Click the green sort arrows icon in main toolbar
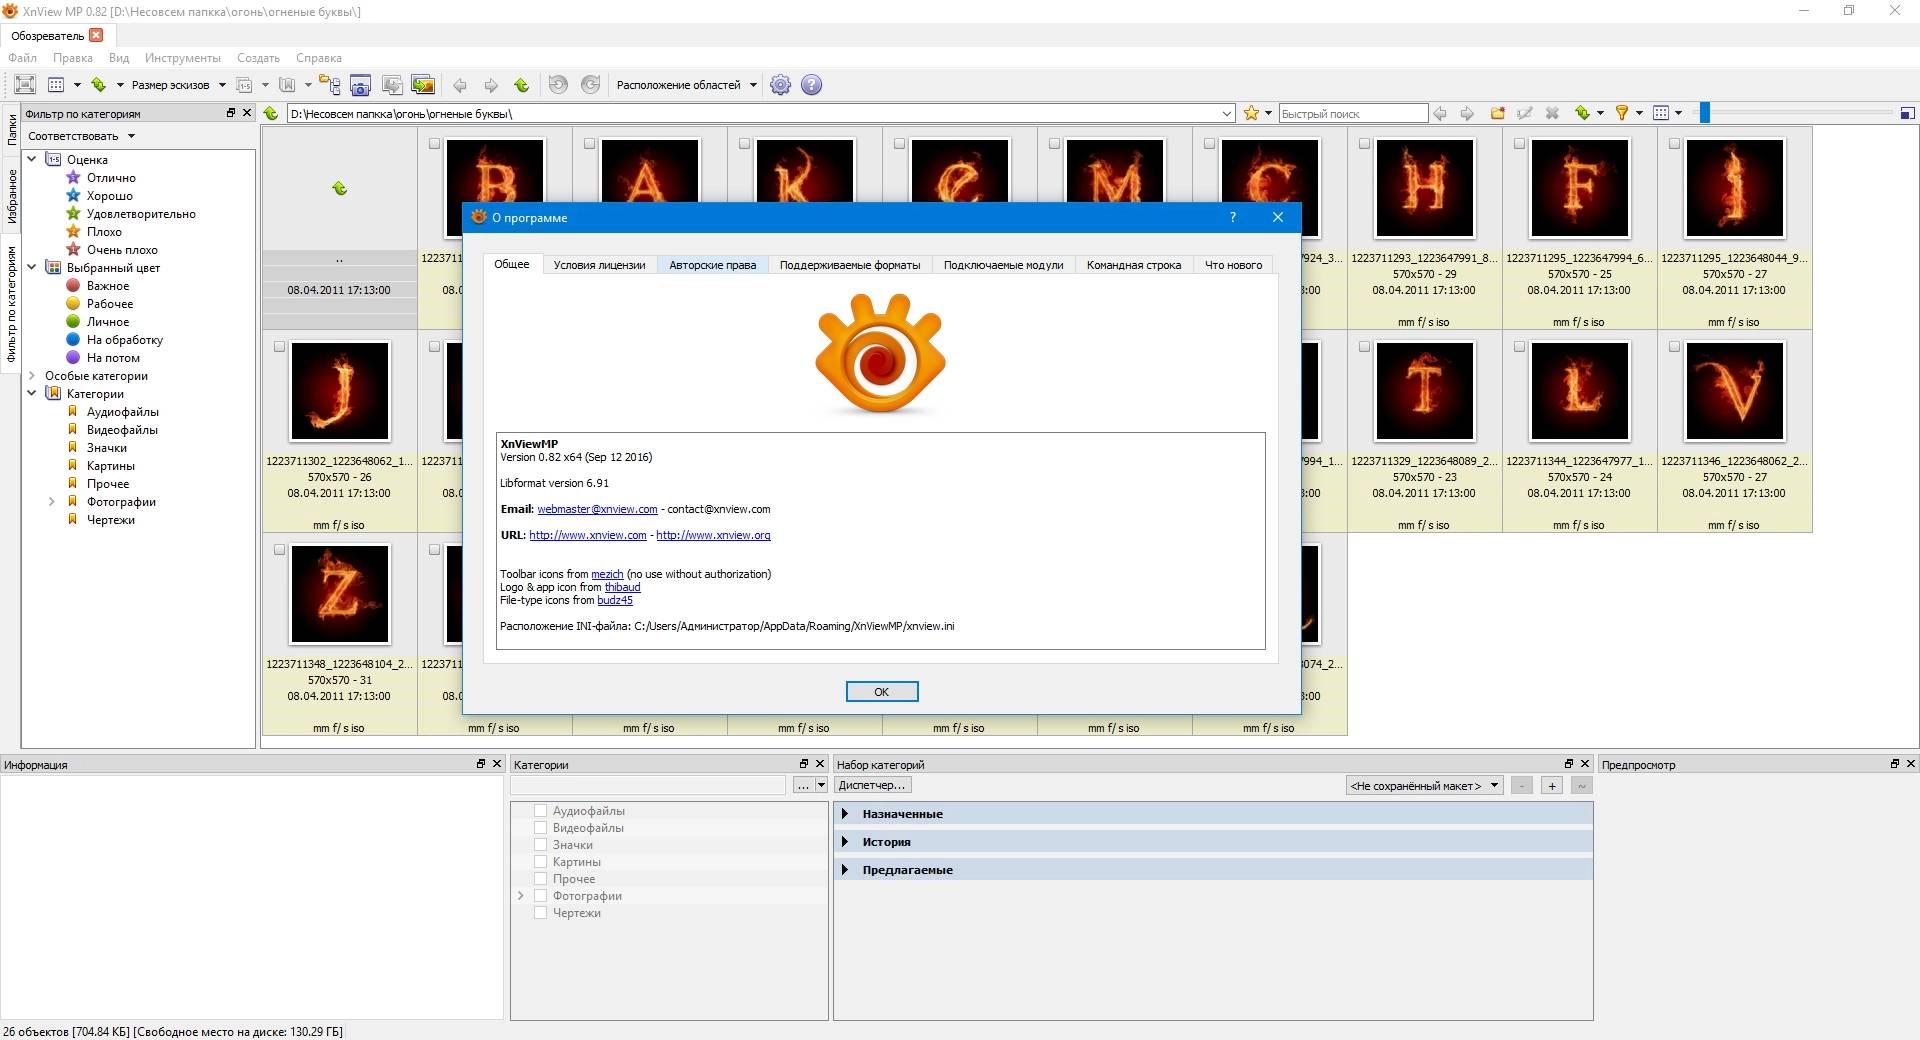This screenshot has height=1040, width=1920. pos(99,85)
